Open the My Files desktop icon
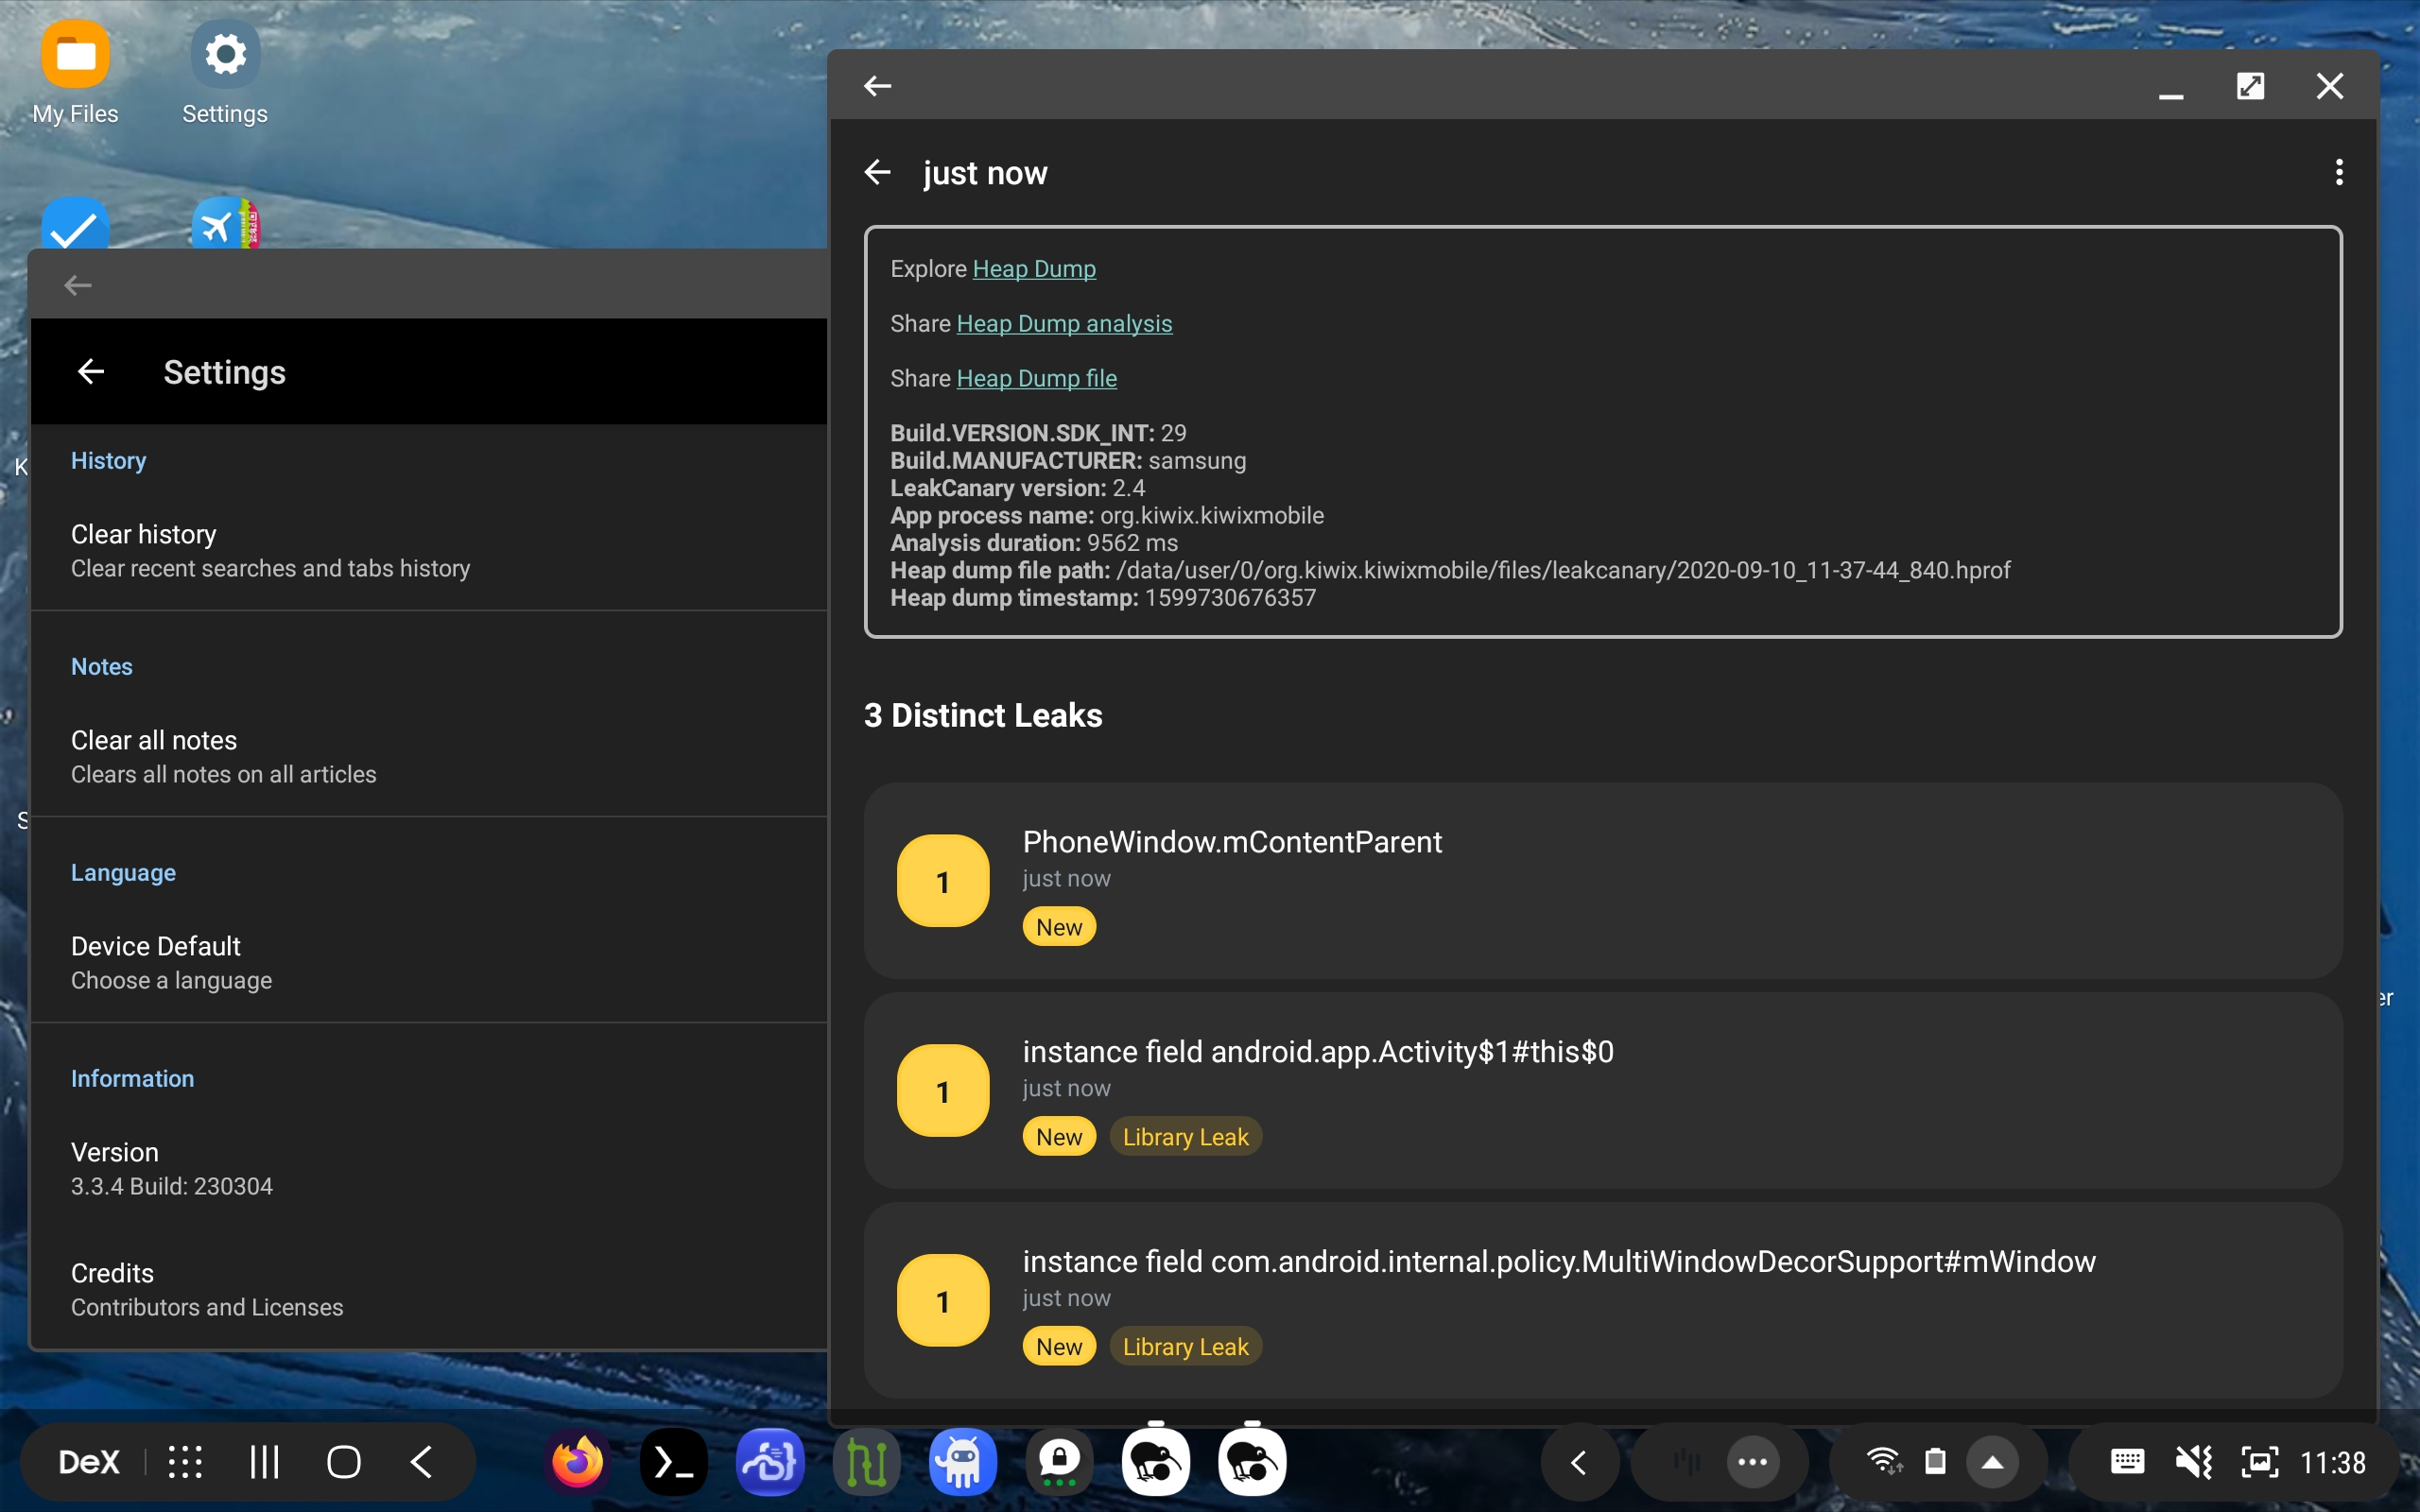Image resolution: width=2420 pixels, height=1512 pixels. point(75,72)
